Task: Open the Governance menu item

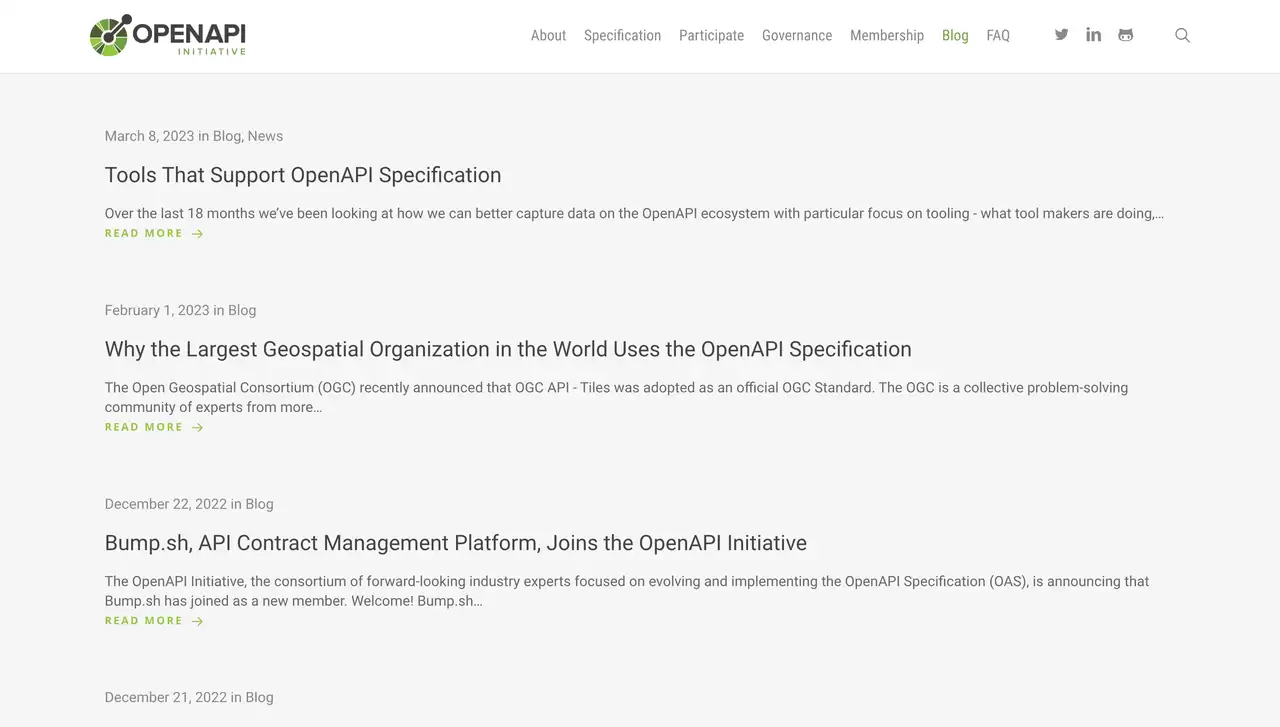Action: click(x=797, y=35)
